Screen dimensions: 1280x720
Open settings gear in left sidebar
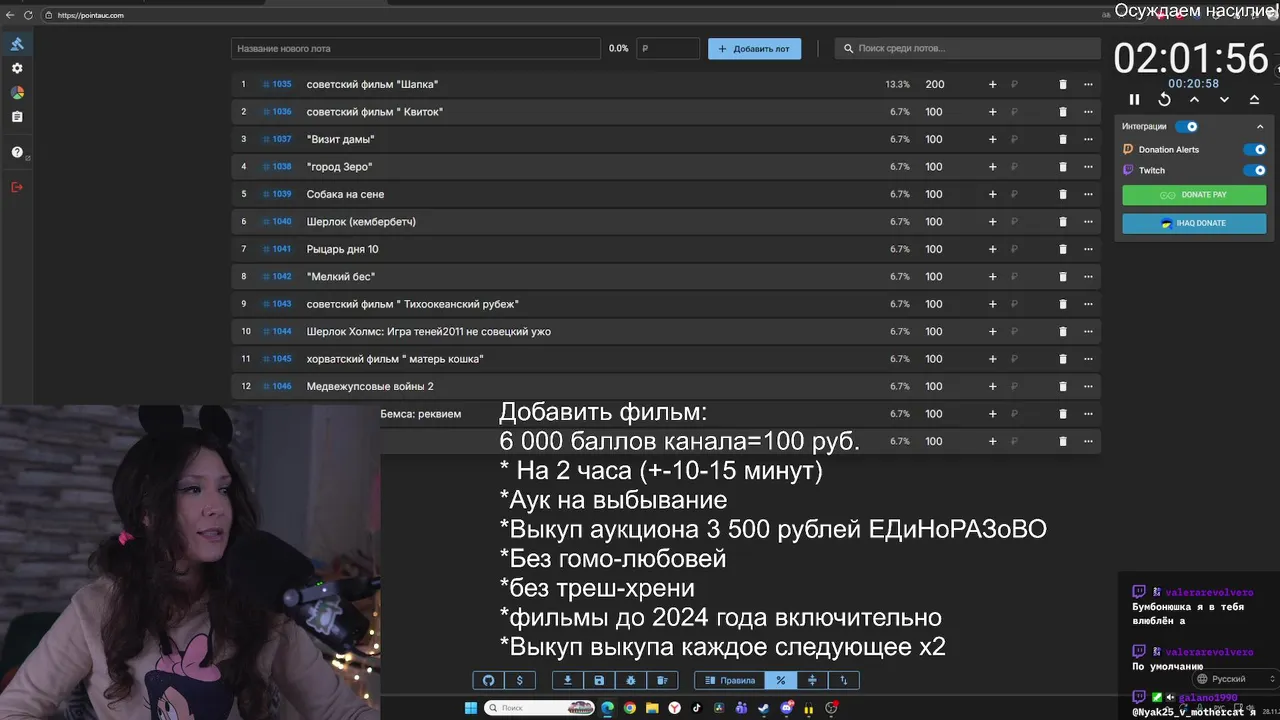point(16,68)
